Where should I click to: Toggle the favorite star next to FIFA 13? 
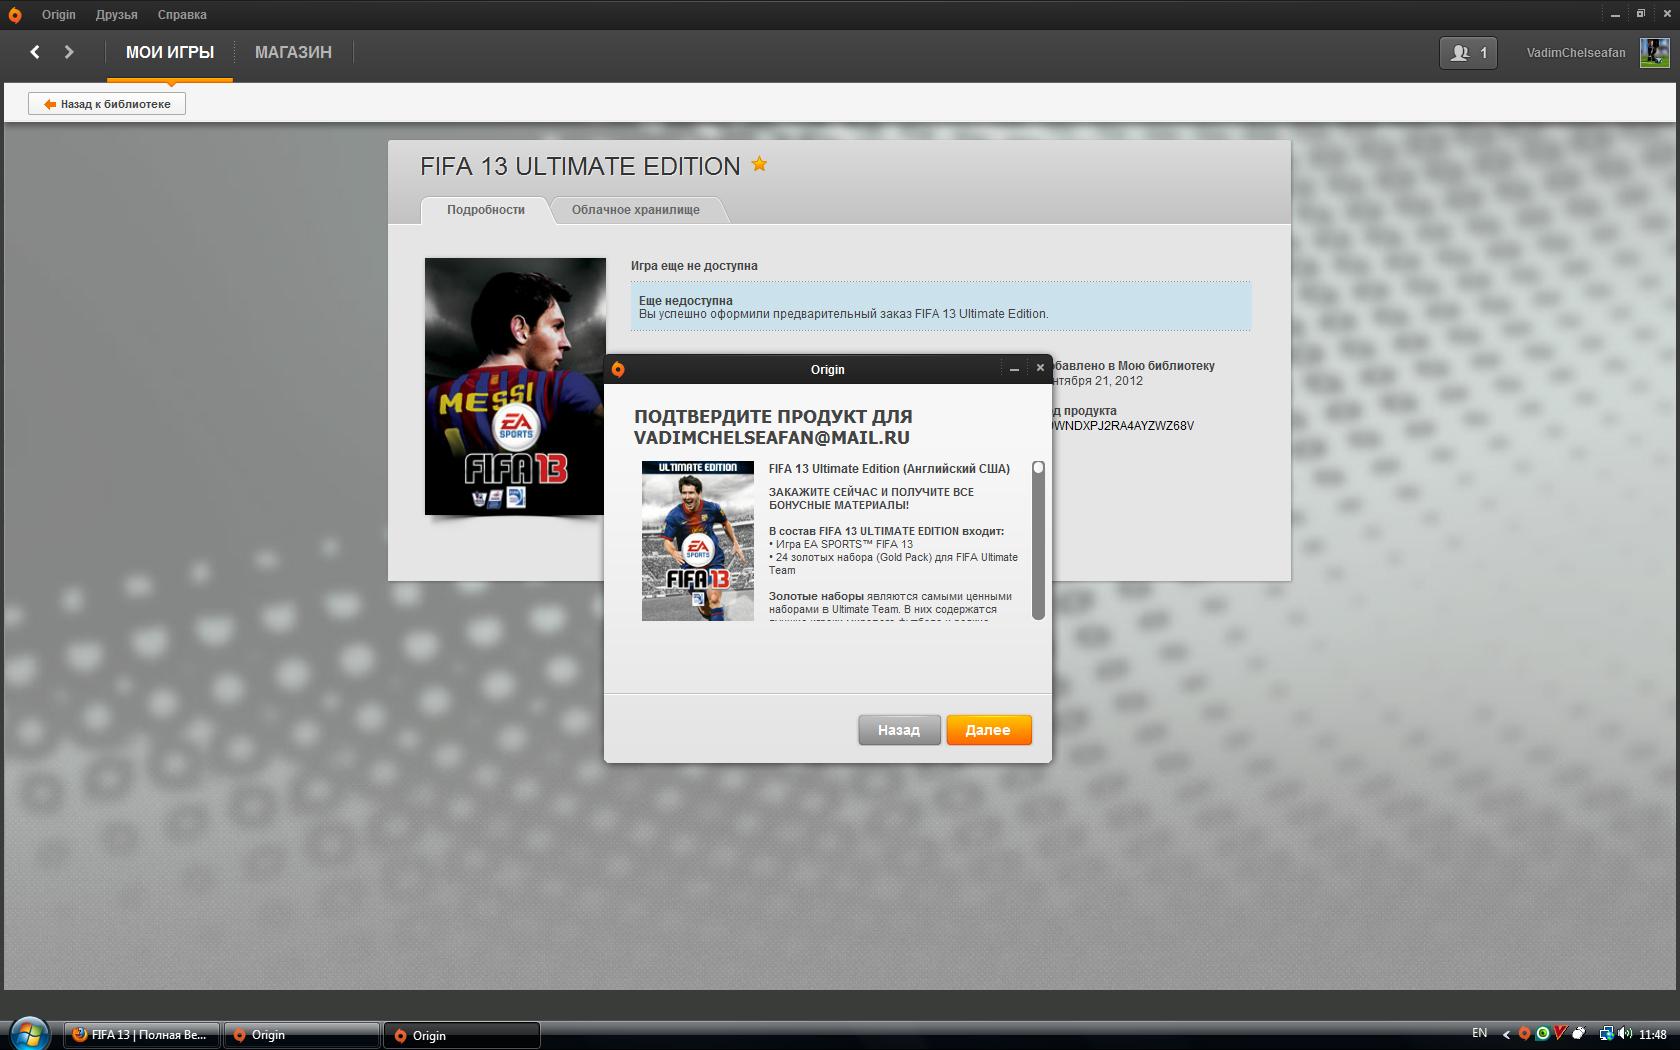[759, 164]
